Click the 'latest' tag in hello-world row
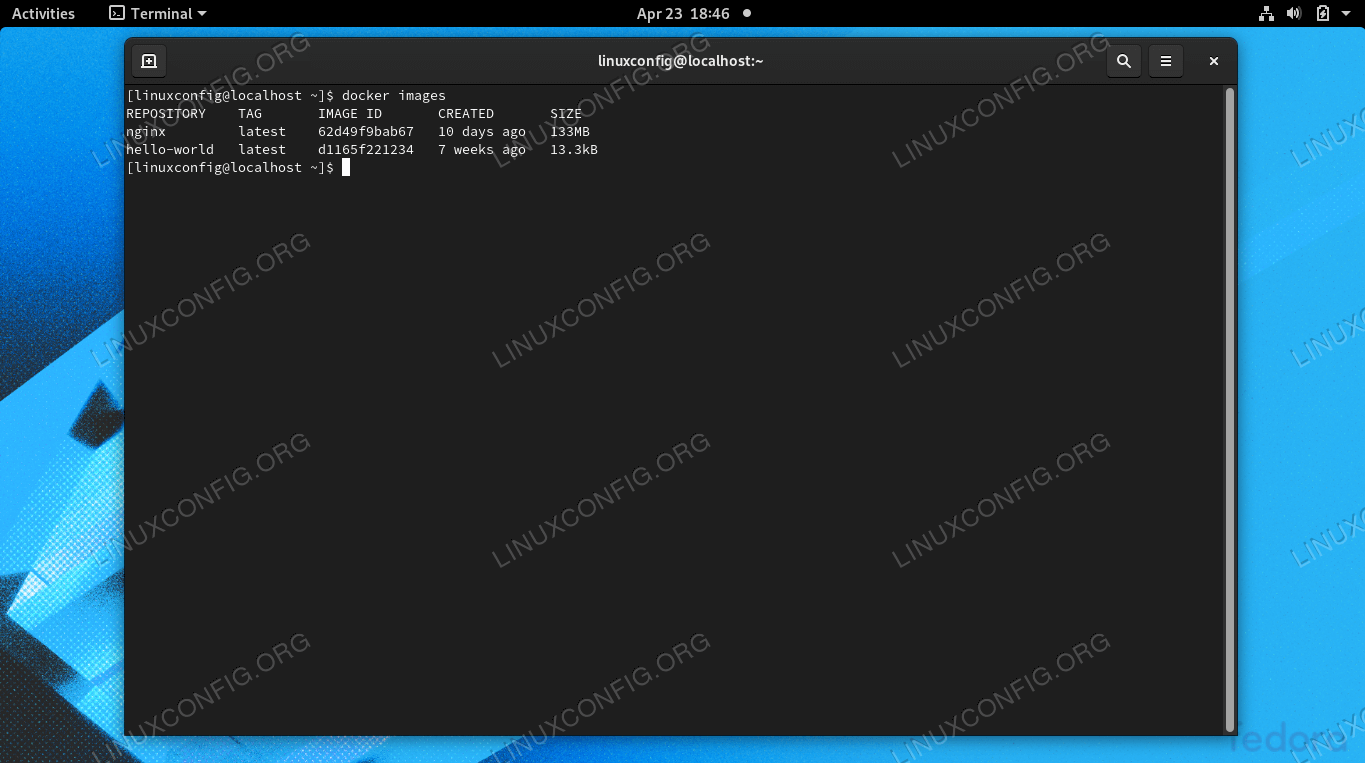 coord(262,150)
